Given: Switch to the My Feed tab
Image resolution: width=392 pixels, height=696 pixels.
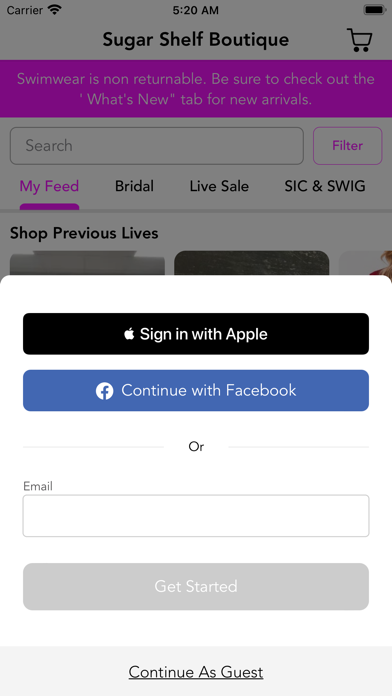Looking at the screenshot, I should click(x=49, y=186).
